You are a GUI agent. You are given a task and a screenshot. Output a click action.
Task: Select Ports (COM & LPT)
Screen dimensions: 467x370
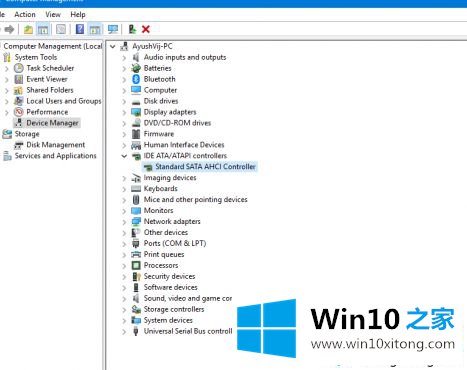click(x=175, y=243)
